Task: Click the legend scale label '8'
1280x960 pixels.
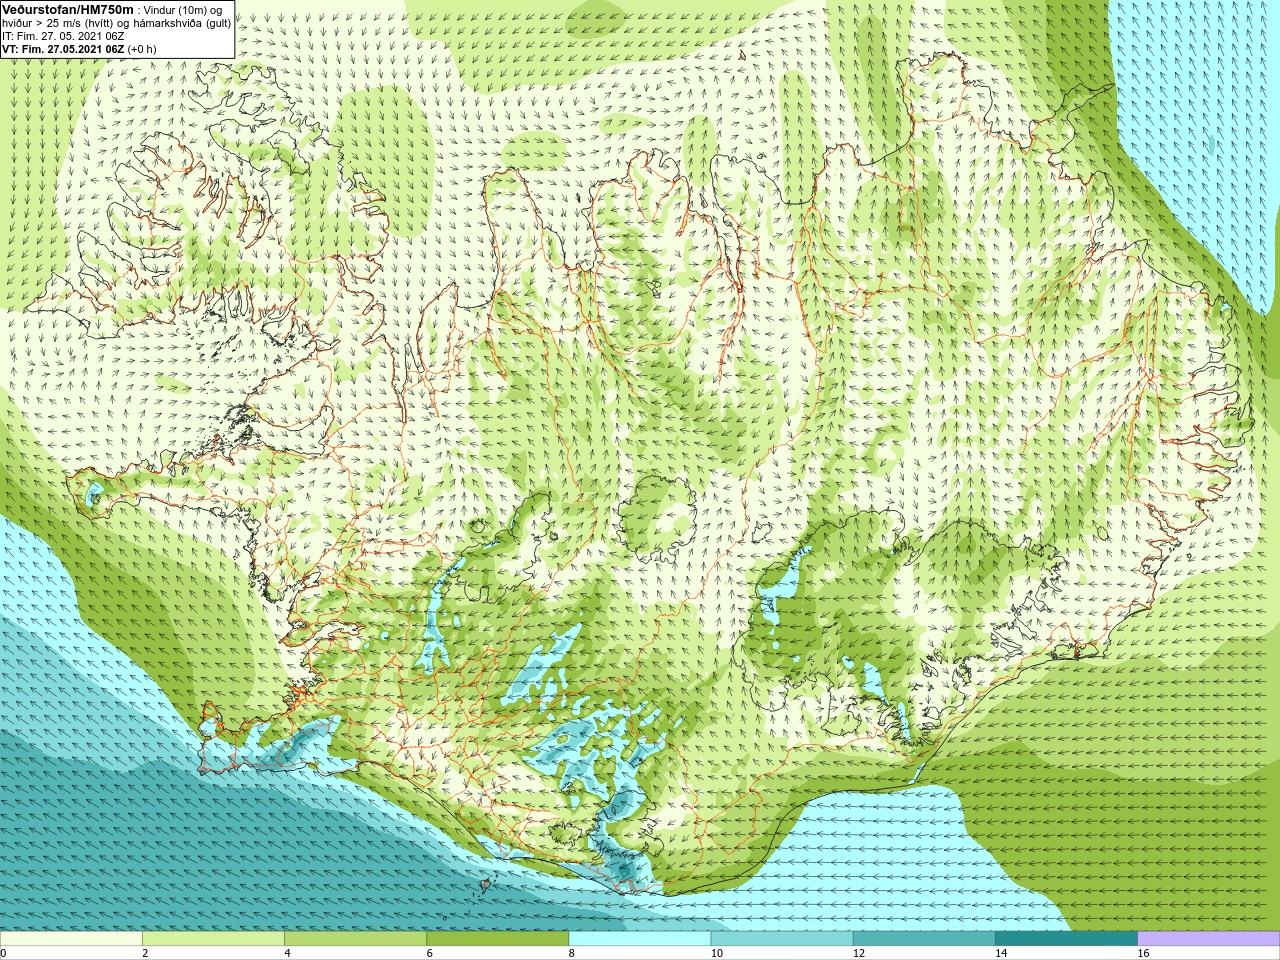Action: 571,954
